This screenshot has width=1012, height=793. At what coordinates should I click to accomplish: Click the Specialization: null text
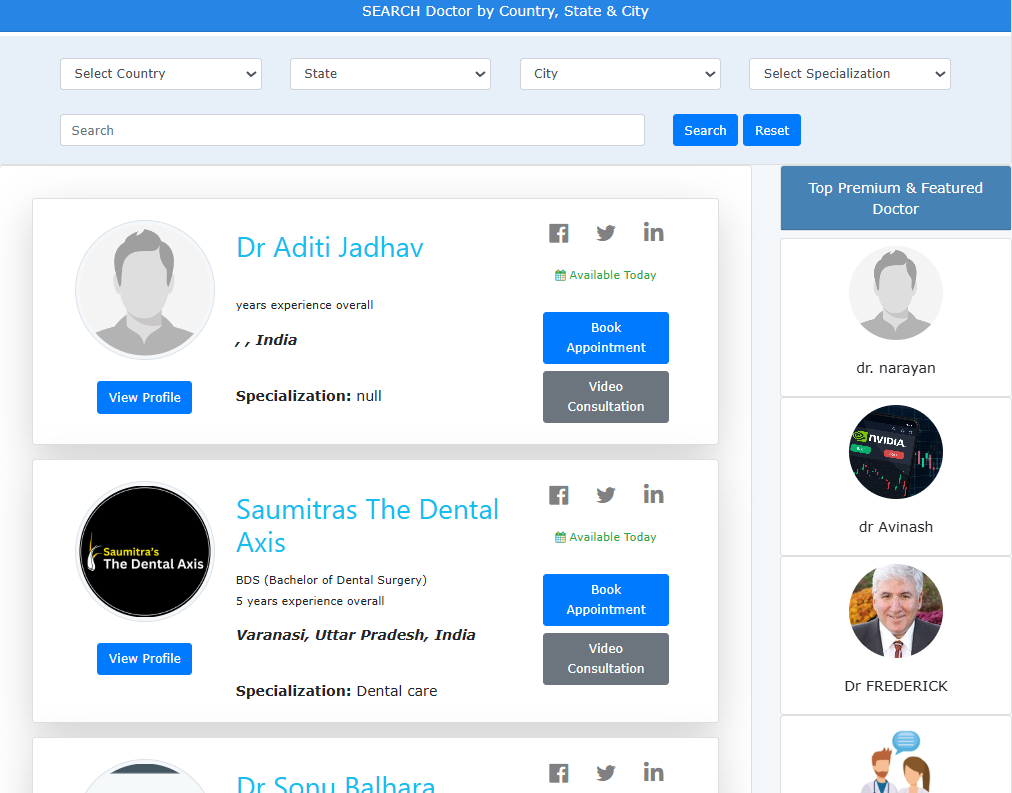coord(309,396)
